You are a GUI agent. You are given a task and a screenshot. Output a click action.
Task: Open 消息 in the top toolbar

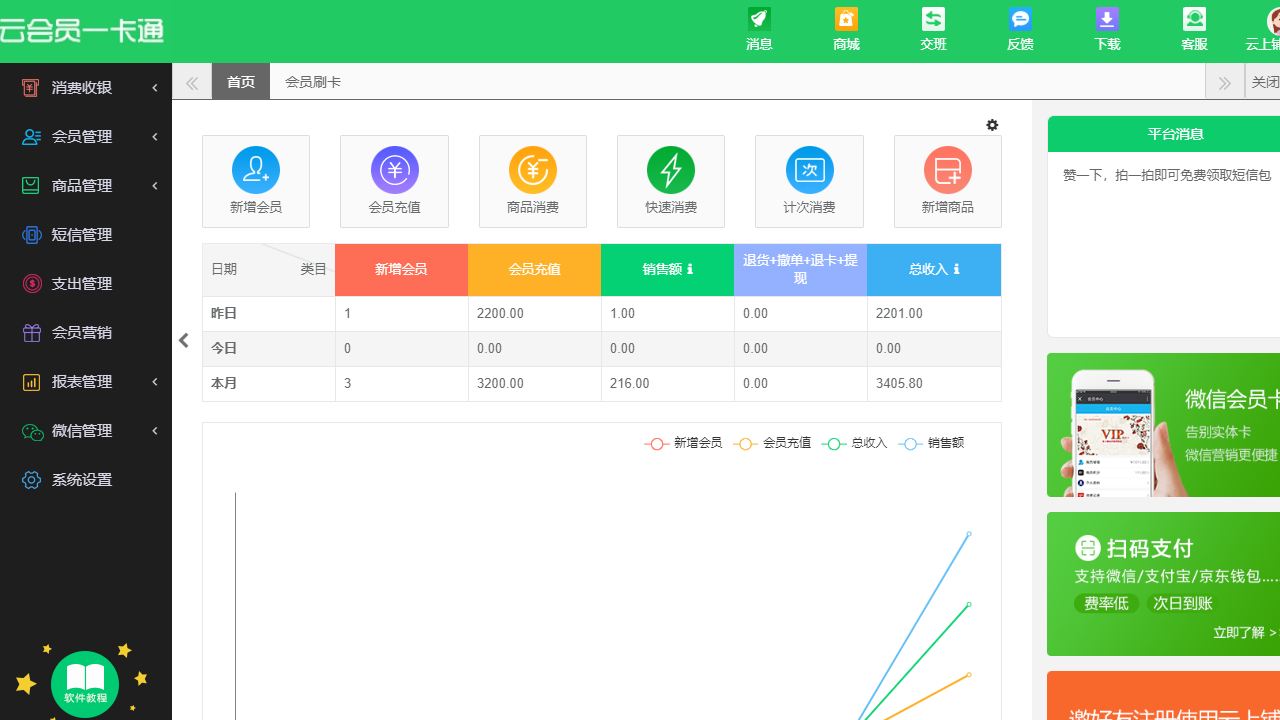[758, 30]
